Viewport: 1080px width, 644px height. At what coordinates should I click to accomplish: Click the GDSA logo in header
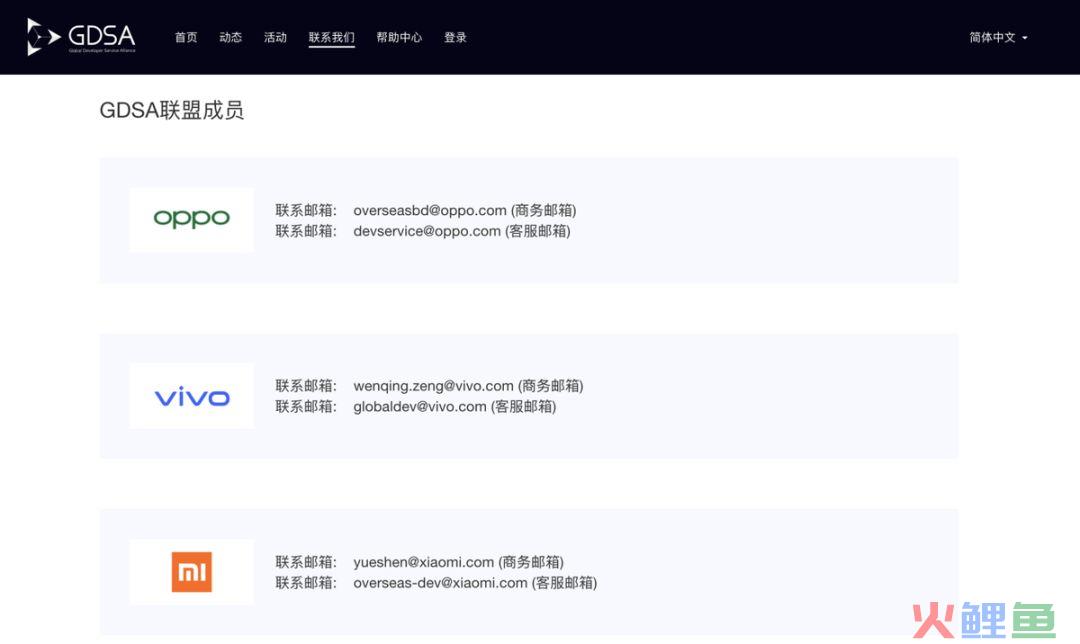[81, 37]
